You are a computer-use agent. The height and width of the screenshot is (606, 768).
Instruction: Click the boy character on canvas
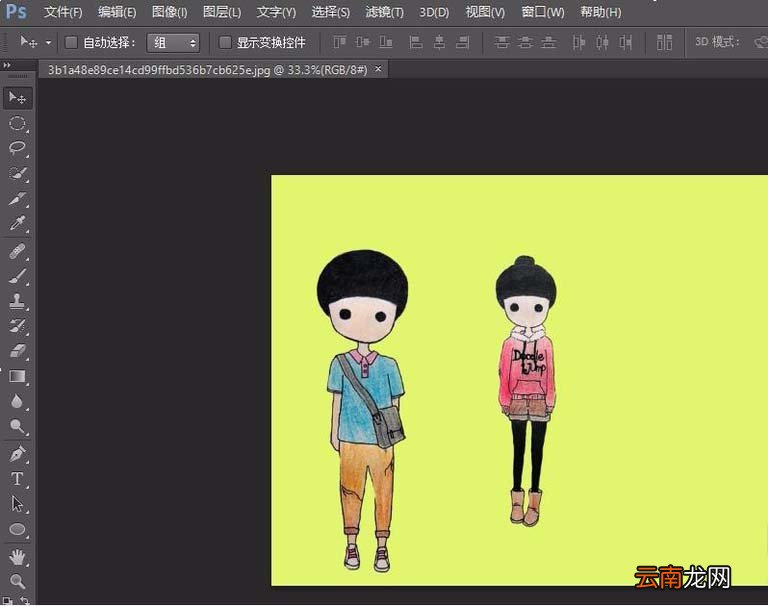point(363,411)
